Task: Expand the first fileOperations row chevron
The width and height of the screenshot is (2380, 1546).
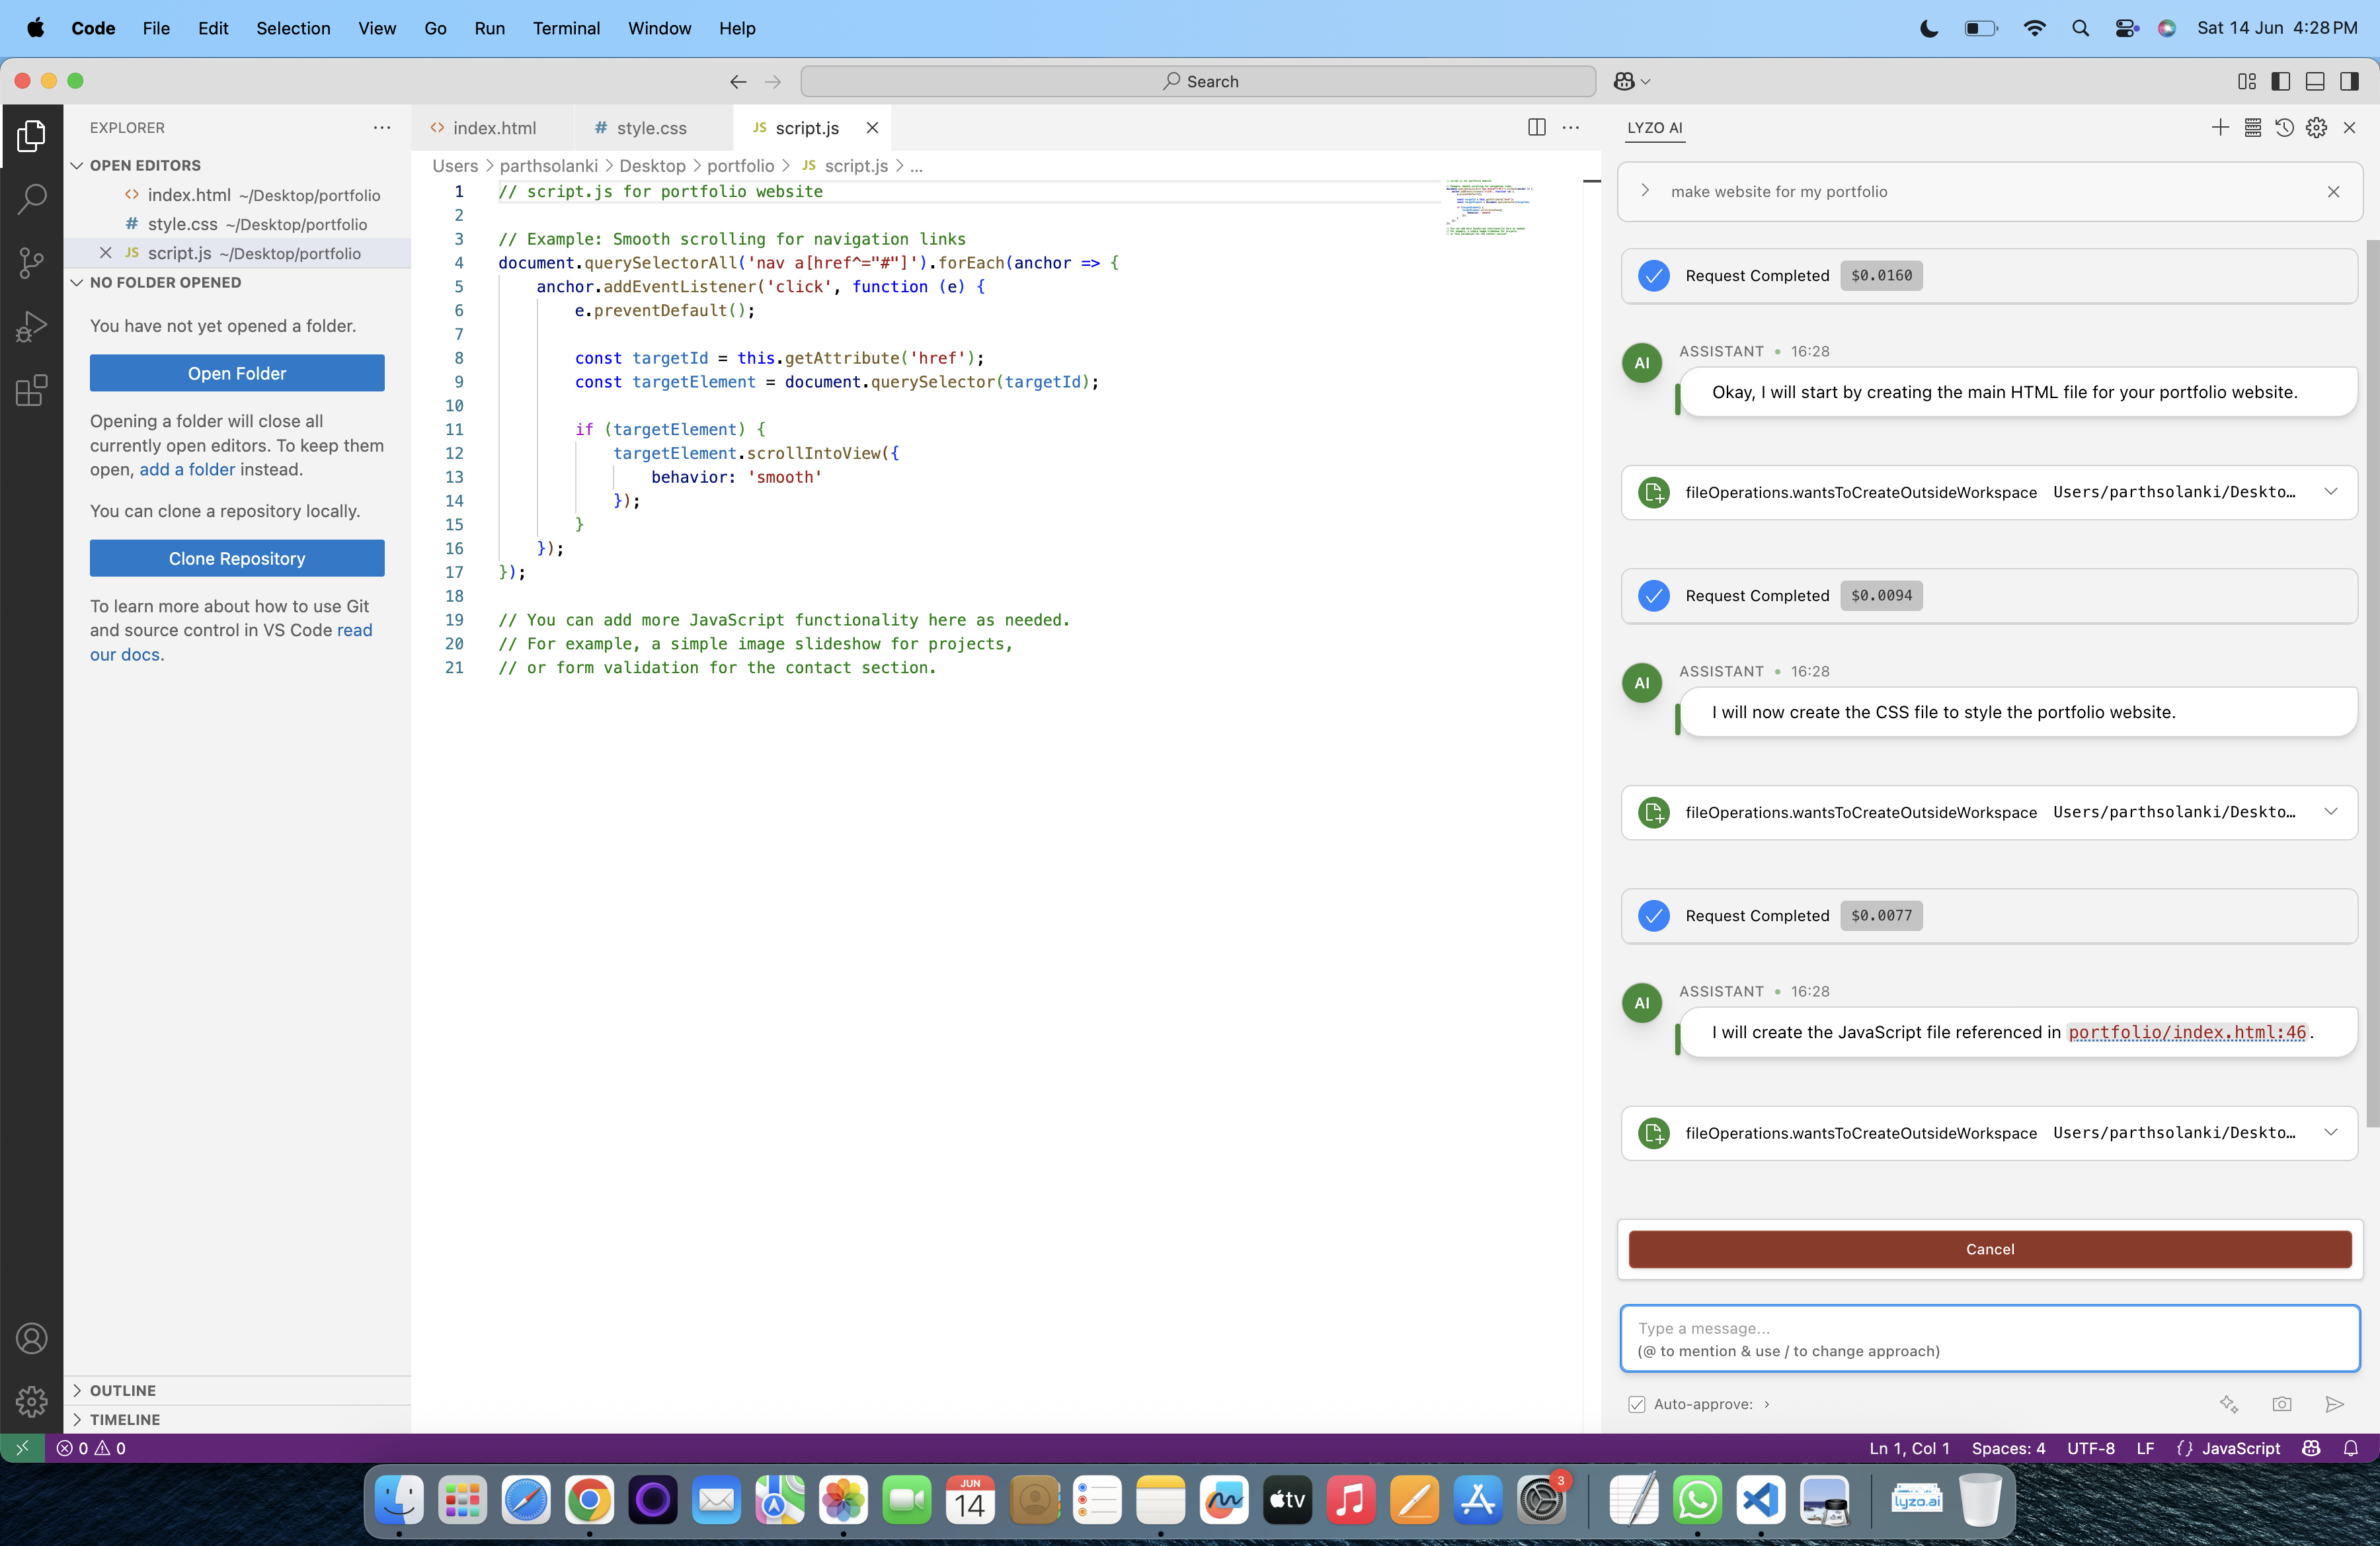Action: point(2331,492)
